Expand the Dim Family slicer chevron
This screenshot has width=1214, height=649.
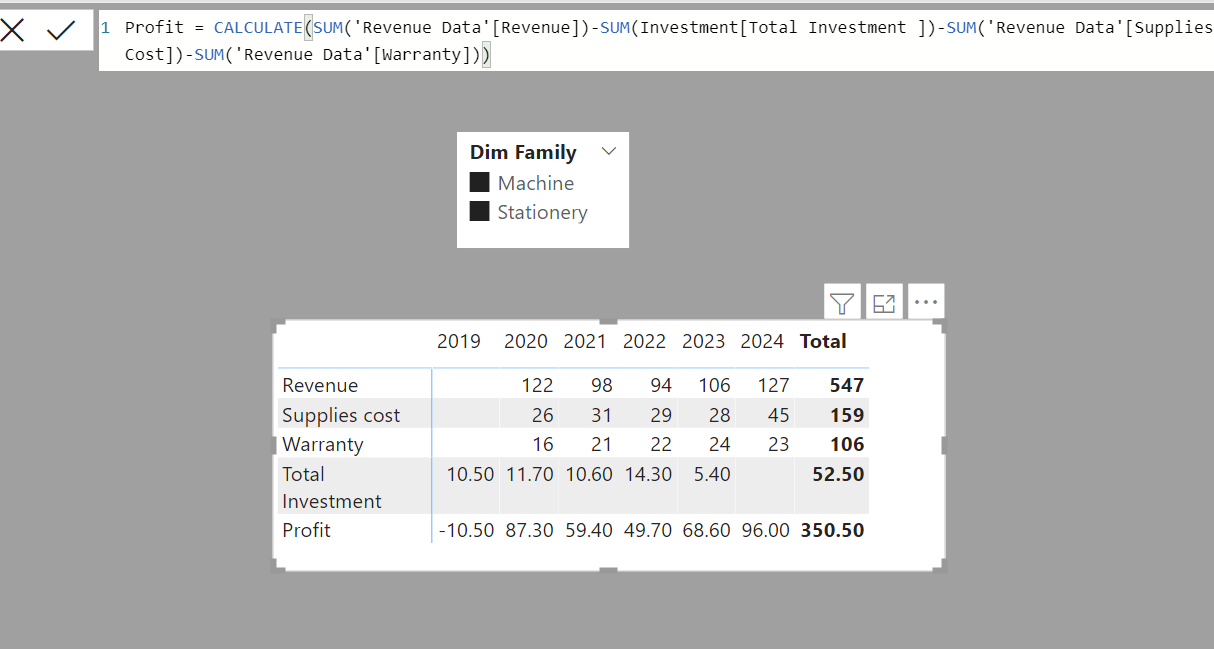609,152
